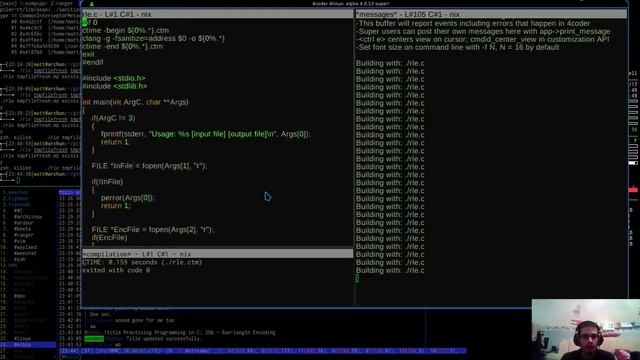Click 'This buffer will report events' message

473,23
